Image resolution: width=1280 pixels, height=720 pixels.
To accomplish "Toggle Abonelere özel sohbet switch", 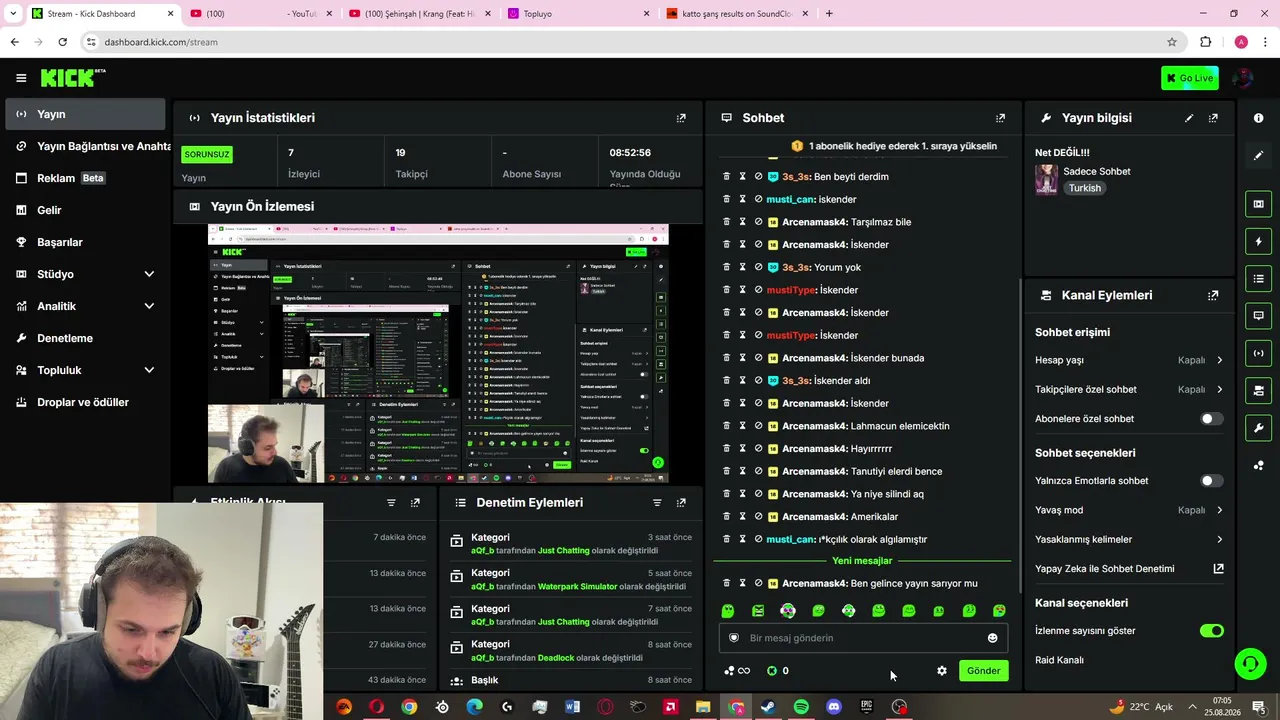I will point(1211,419).
